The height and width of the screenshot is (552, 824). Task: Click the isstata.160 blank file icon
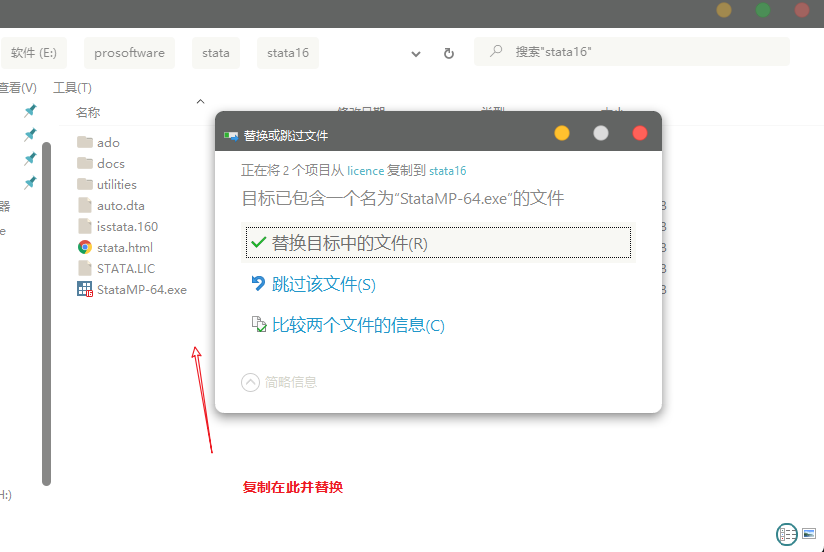coord(84,226)
